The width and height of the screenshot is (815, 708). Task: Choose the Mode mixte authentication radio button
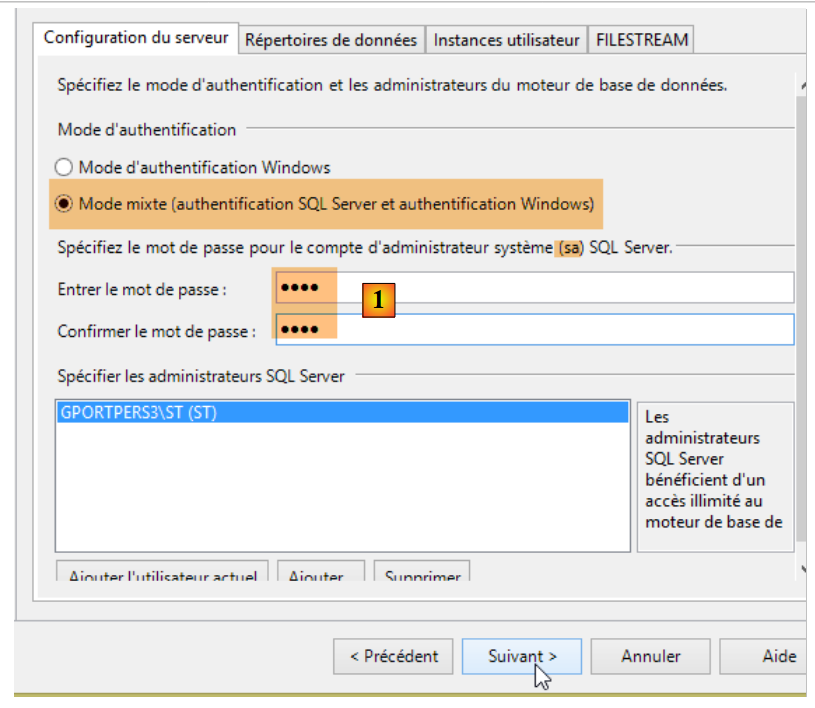64,204
